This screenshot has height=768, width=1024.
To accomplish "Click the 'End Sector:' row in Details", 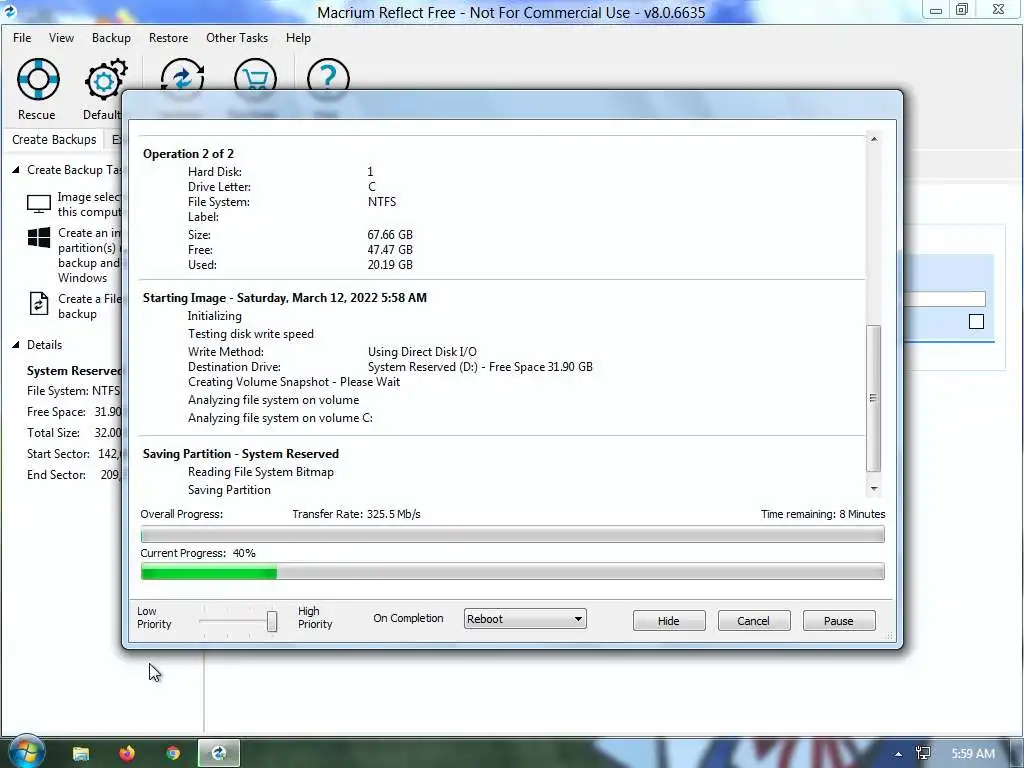I will point(74,475).
